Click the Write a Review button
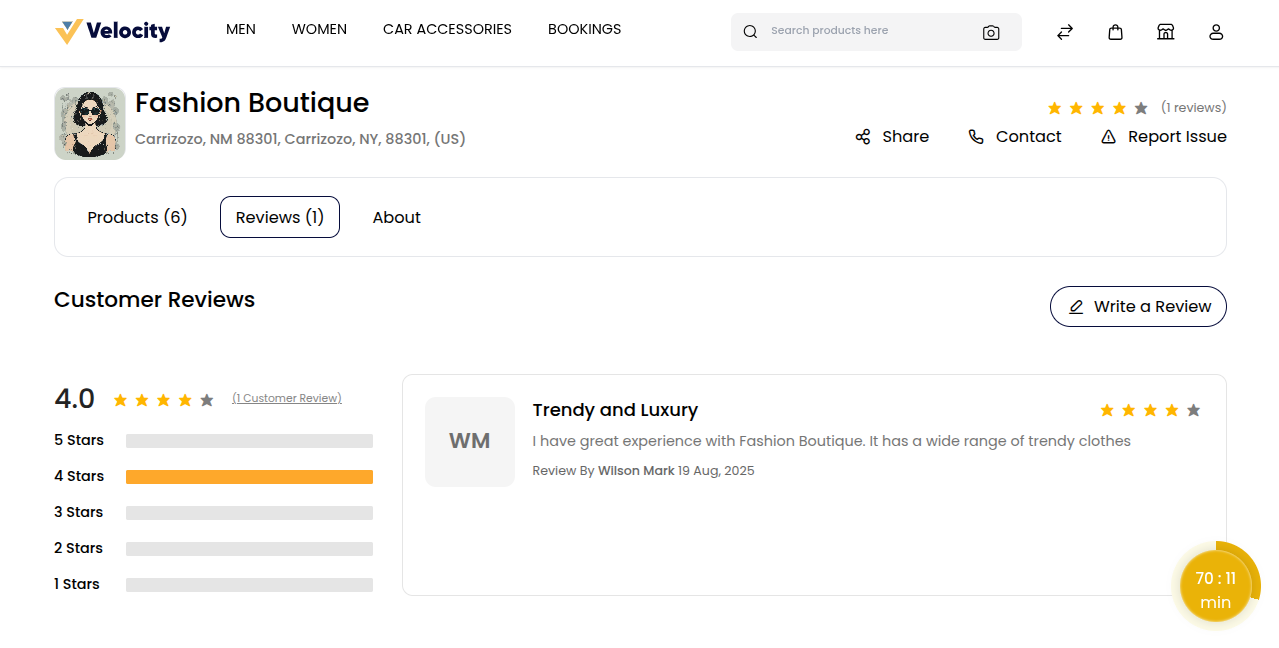 (x=1138, y=306)
